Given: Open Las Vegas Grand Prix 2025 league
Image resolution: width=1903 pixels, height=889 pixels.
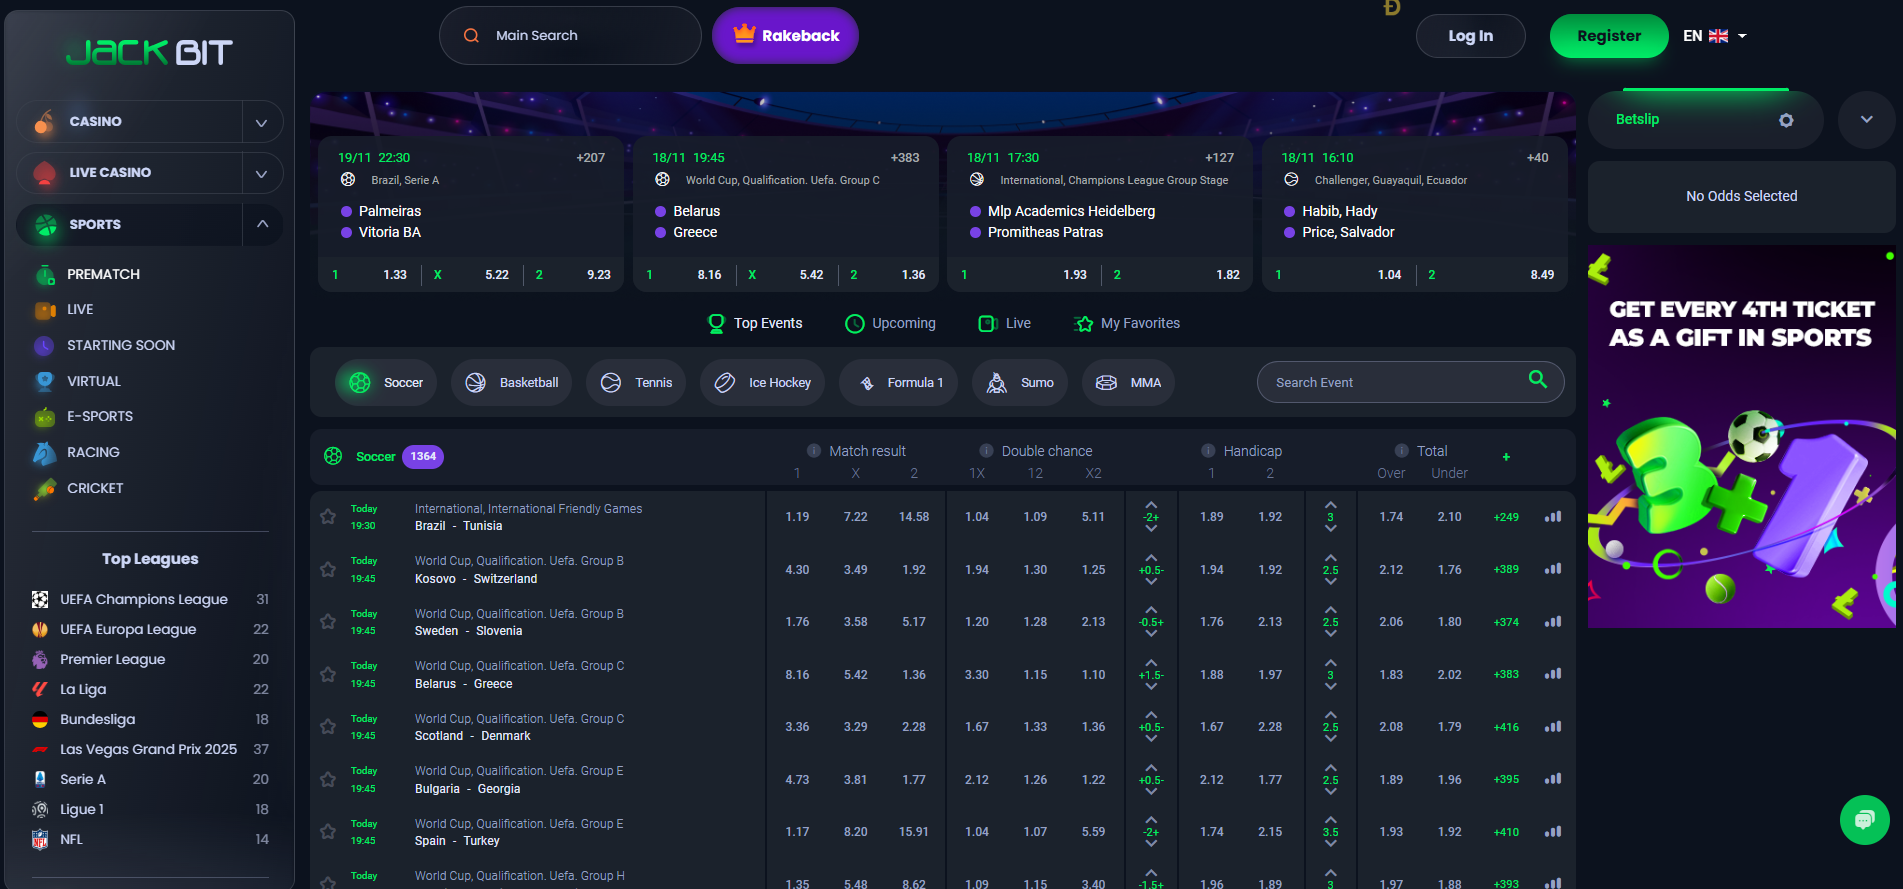Looking at the screenshot, I should tap(150, 749).
